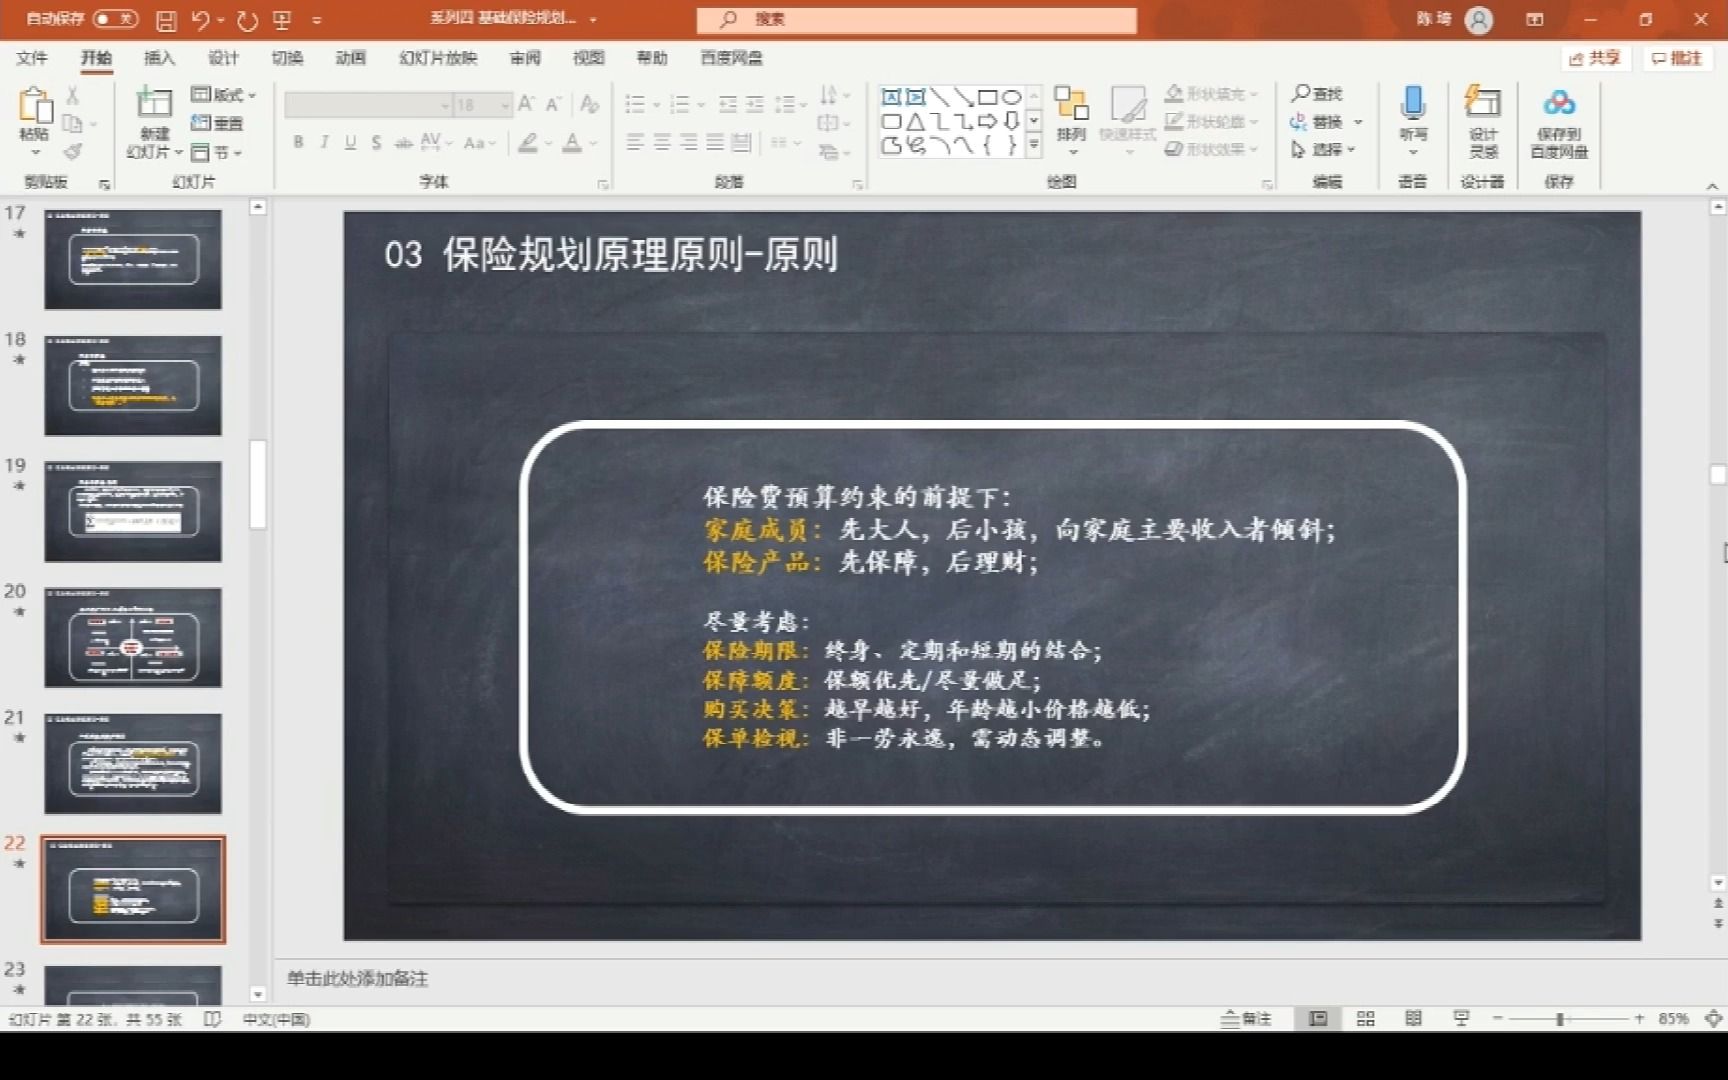Click the Comments (批注) button
Image resolution: width=1728 pixels, height=1080 pixels.
pos(1677,58)
